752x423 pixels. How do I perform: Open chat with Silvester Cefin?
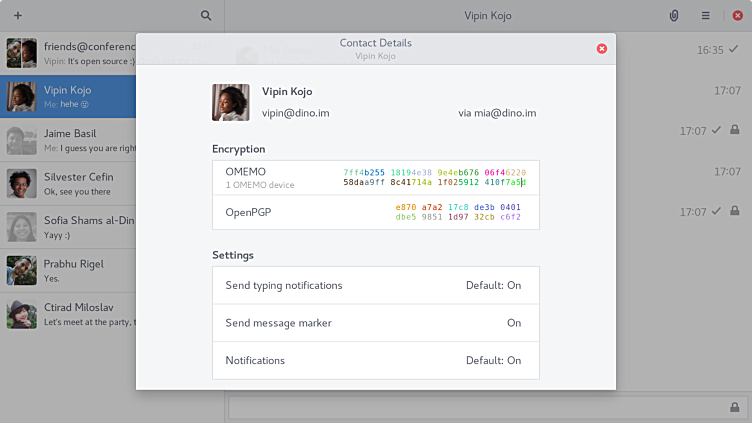coord(68,184)
